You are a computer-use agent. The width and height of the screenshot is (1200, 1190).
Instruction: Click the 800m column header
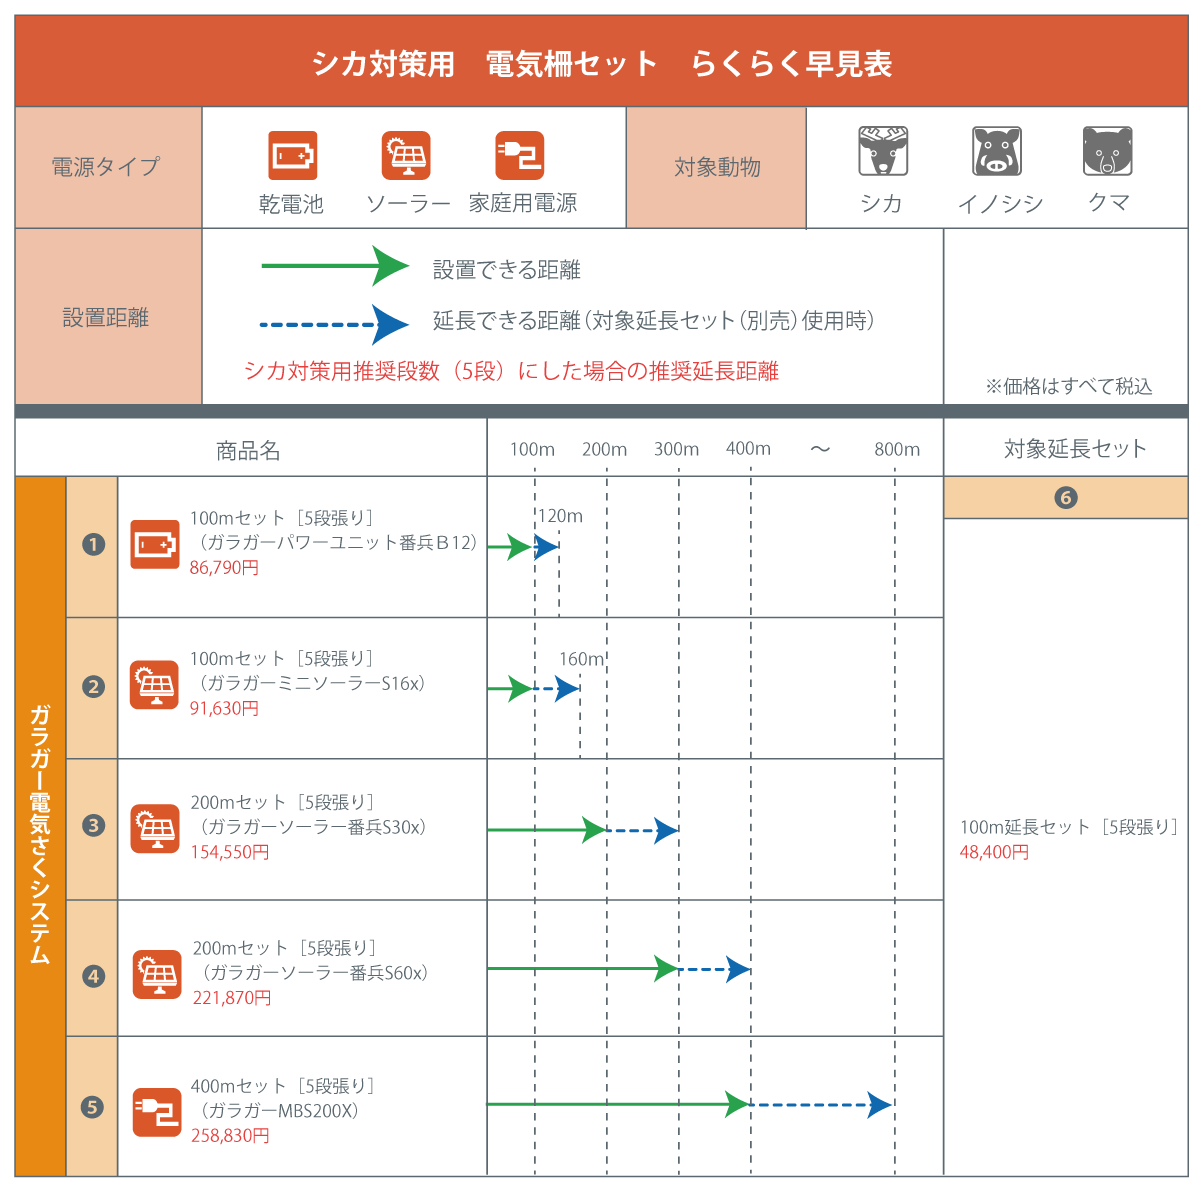click(x=897, y=450)
